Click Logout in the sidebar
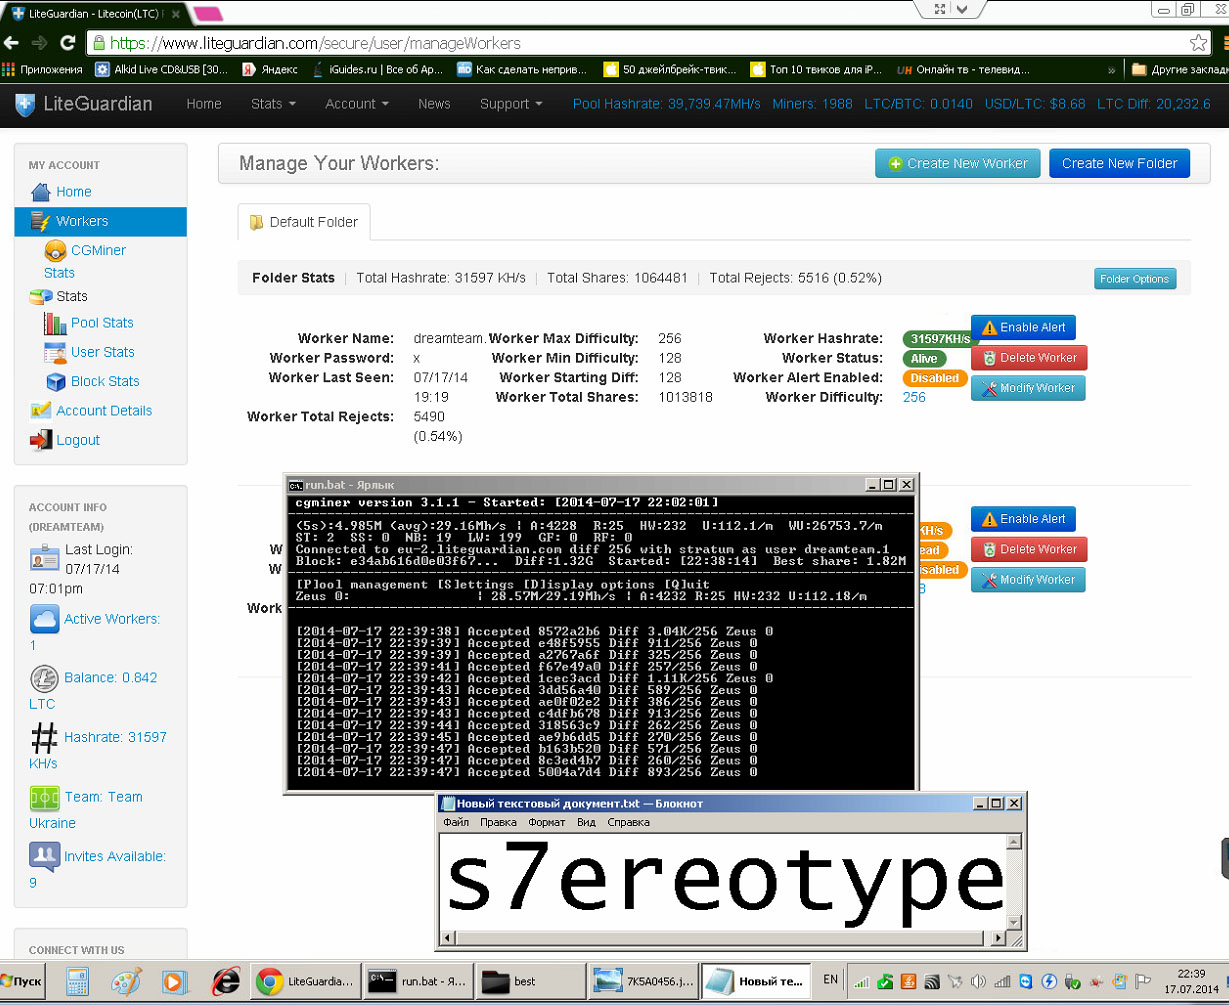Image resolution: width=1229 pixels, height=1005 pixels. point(65,440)
